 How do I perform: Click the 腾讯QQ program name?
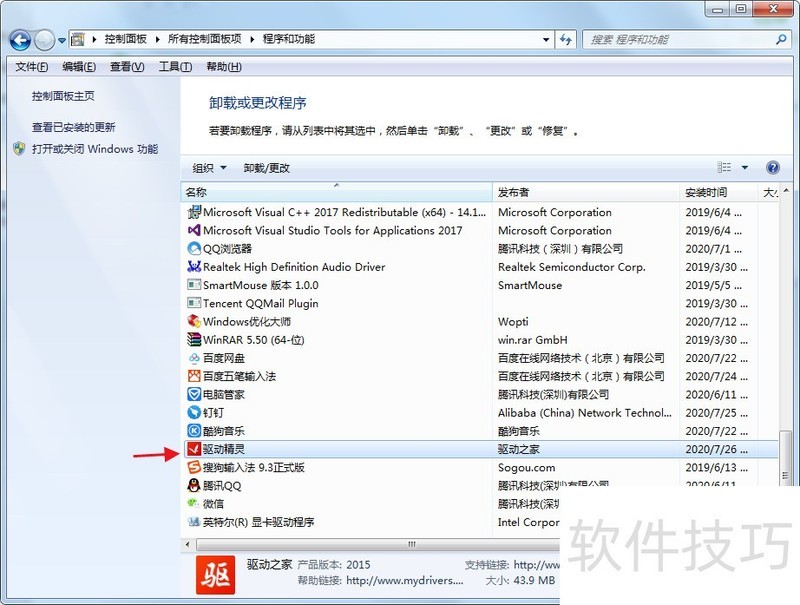tap(222, 486)
